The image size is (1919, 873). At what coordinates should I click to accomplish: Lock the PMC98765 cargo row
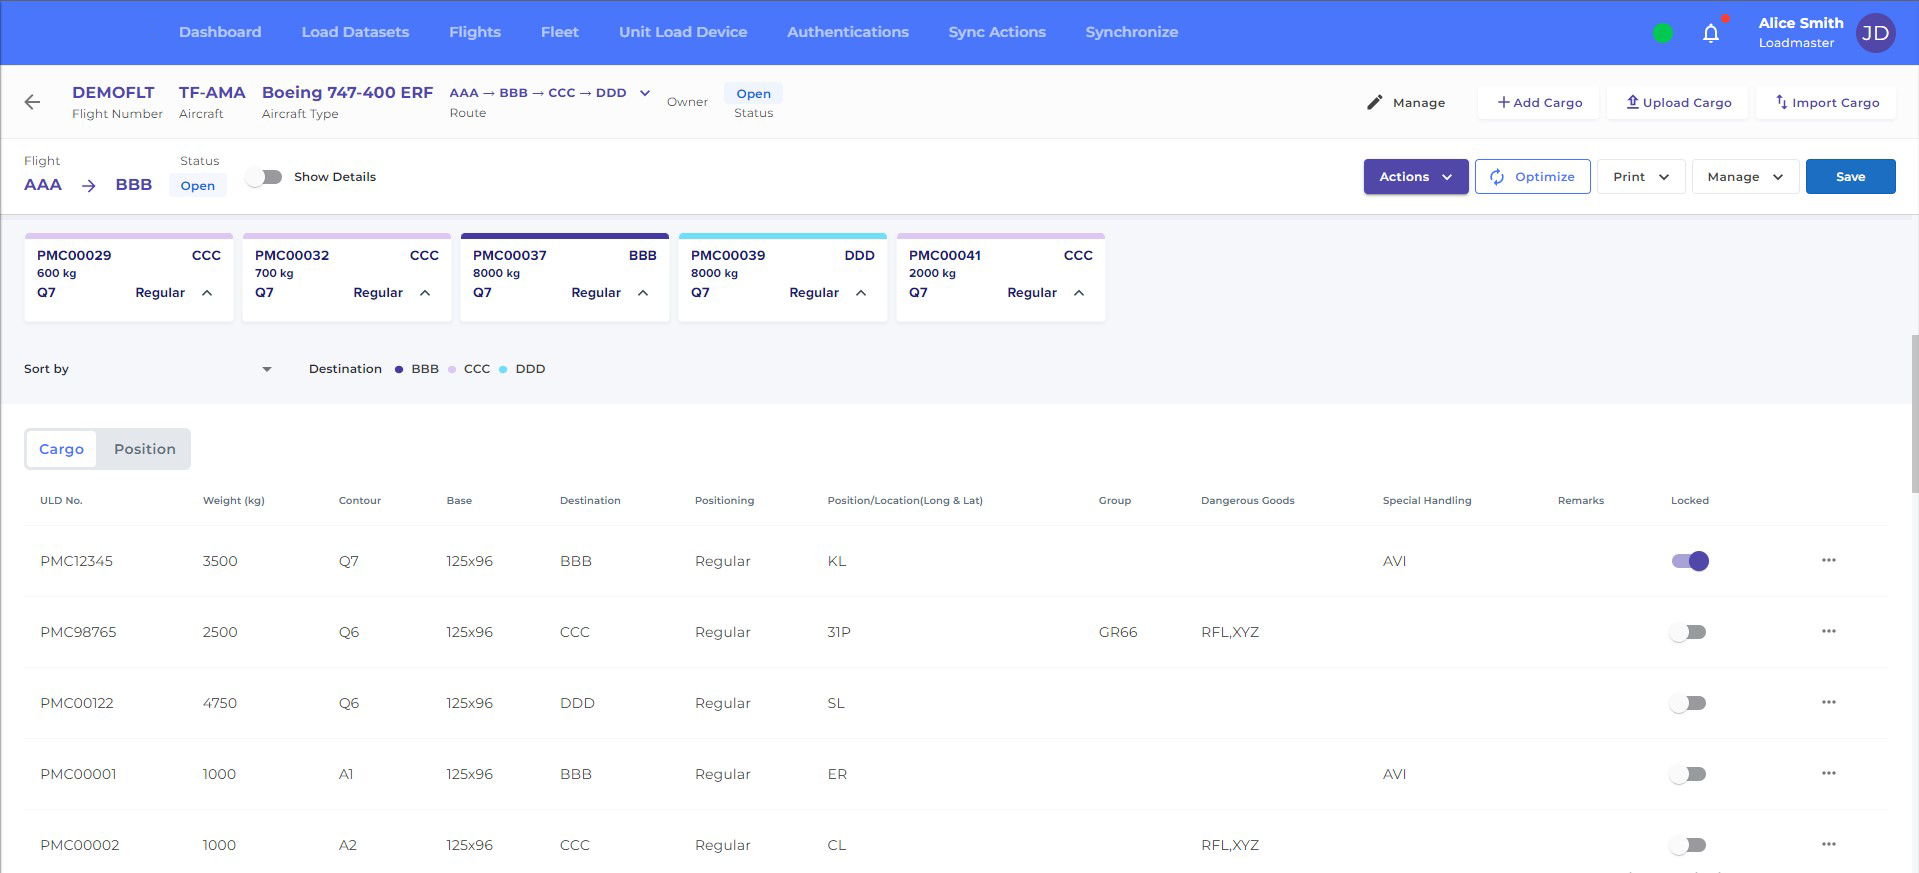point(1688,632)
